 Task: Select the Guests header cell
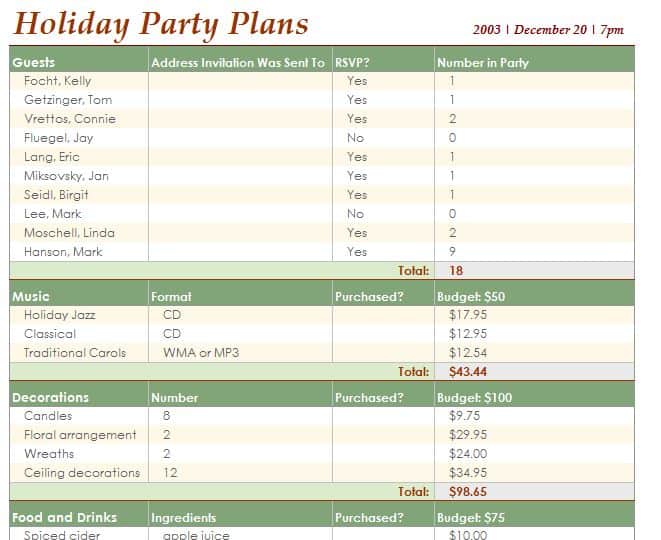pyautogui.click(x=79, y=62)
